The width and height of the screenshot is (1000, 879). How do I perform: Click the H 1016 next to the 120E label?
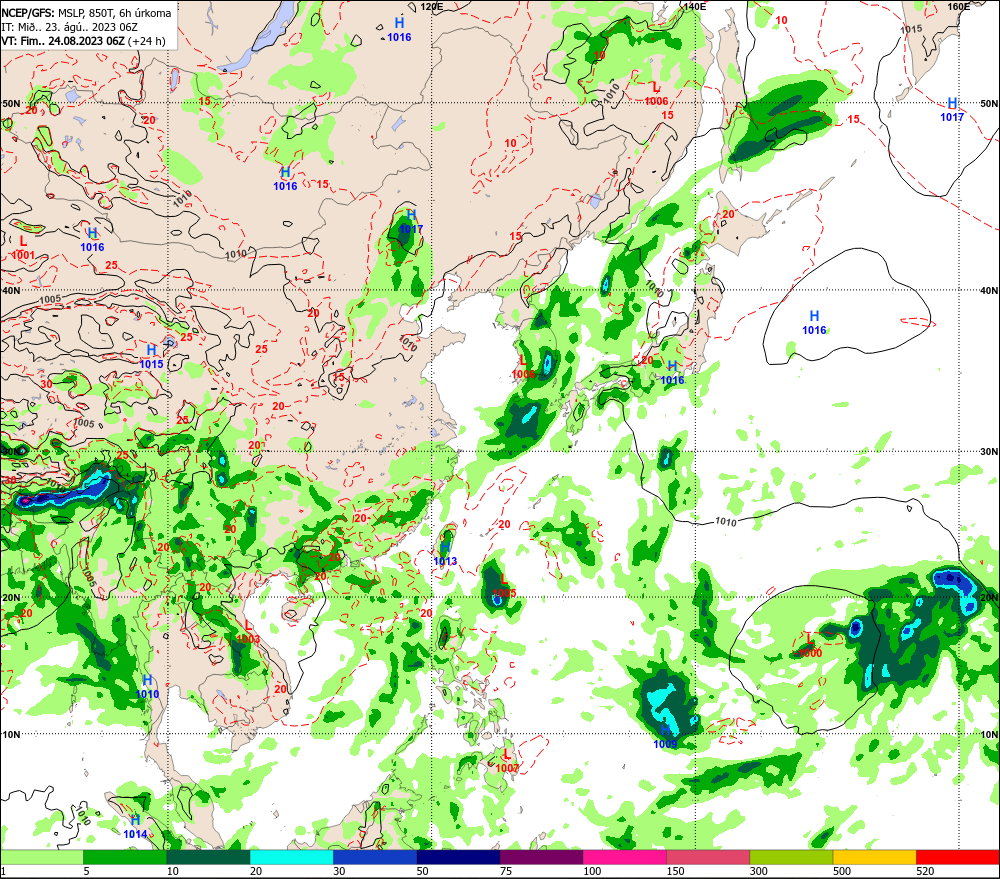(x=399, y=29)
